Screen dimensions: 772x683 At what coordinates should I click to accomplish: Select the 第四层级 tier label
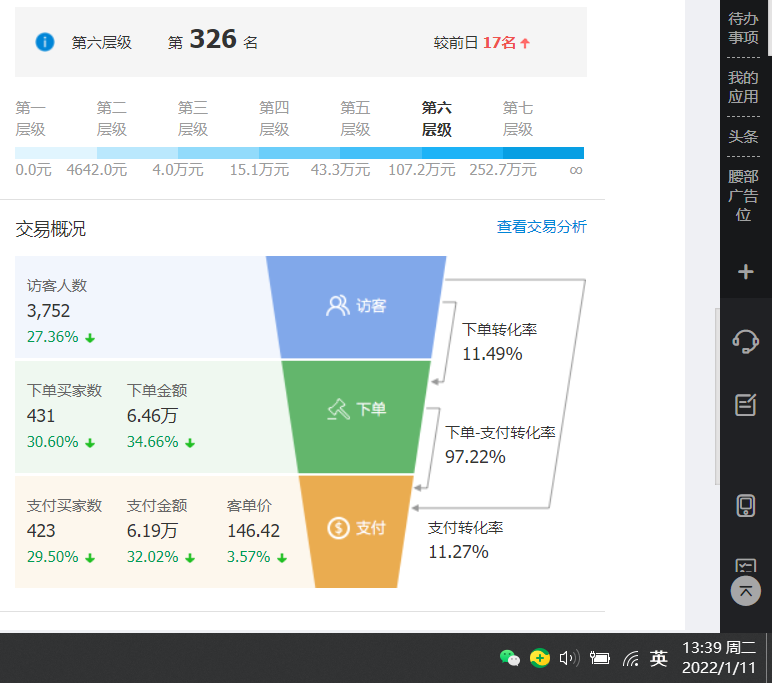[x=274, y=119]
